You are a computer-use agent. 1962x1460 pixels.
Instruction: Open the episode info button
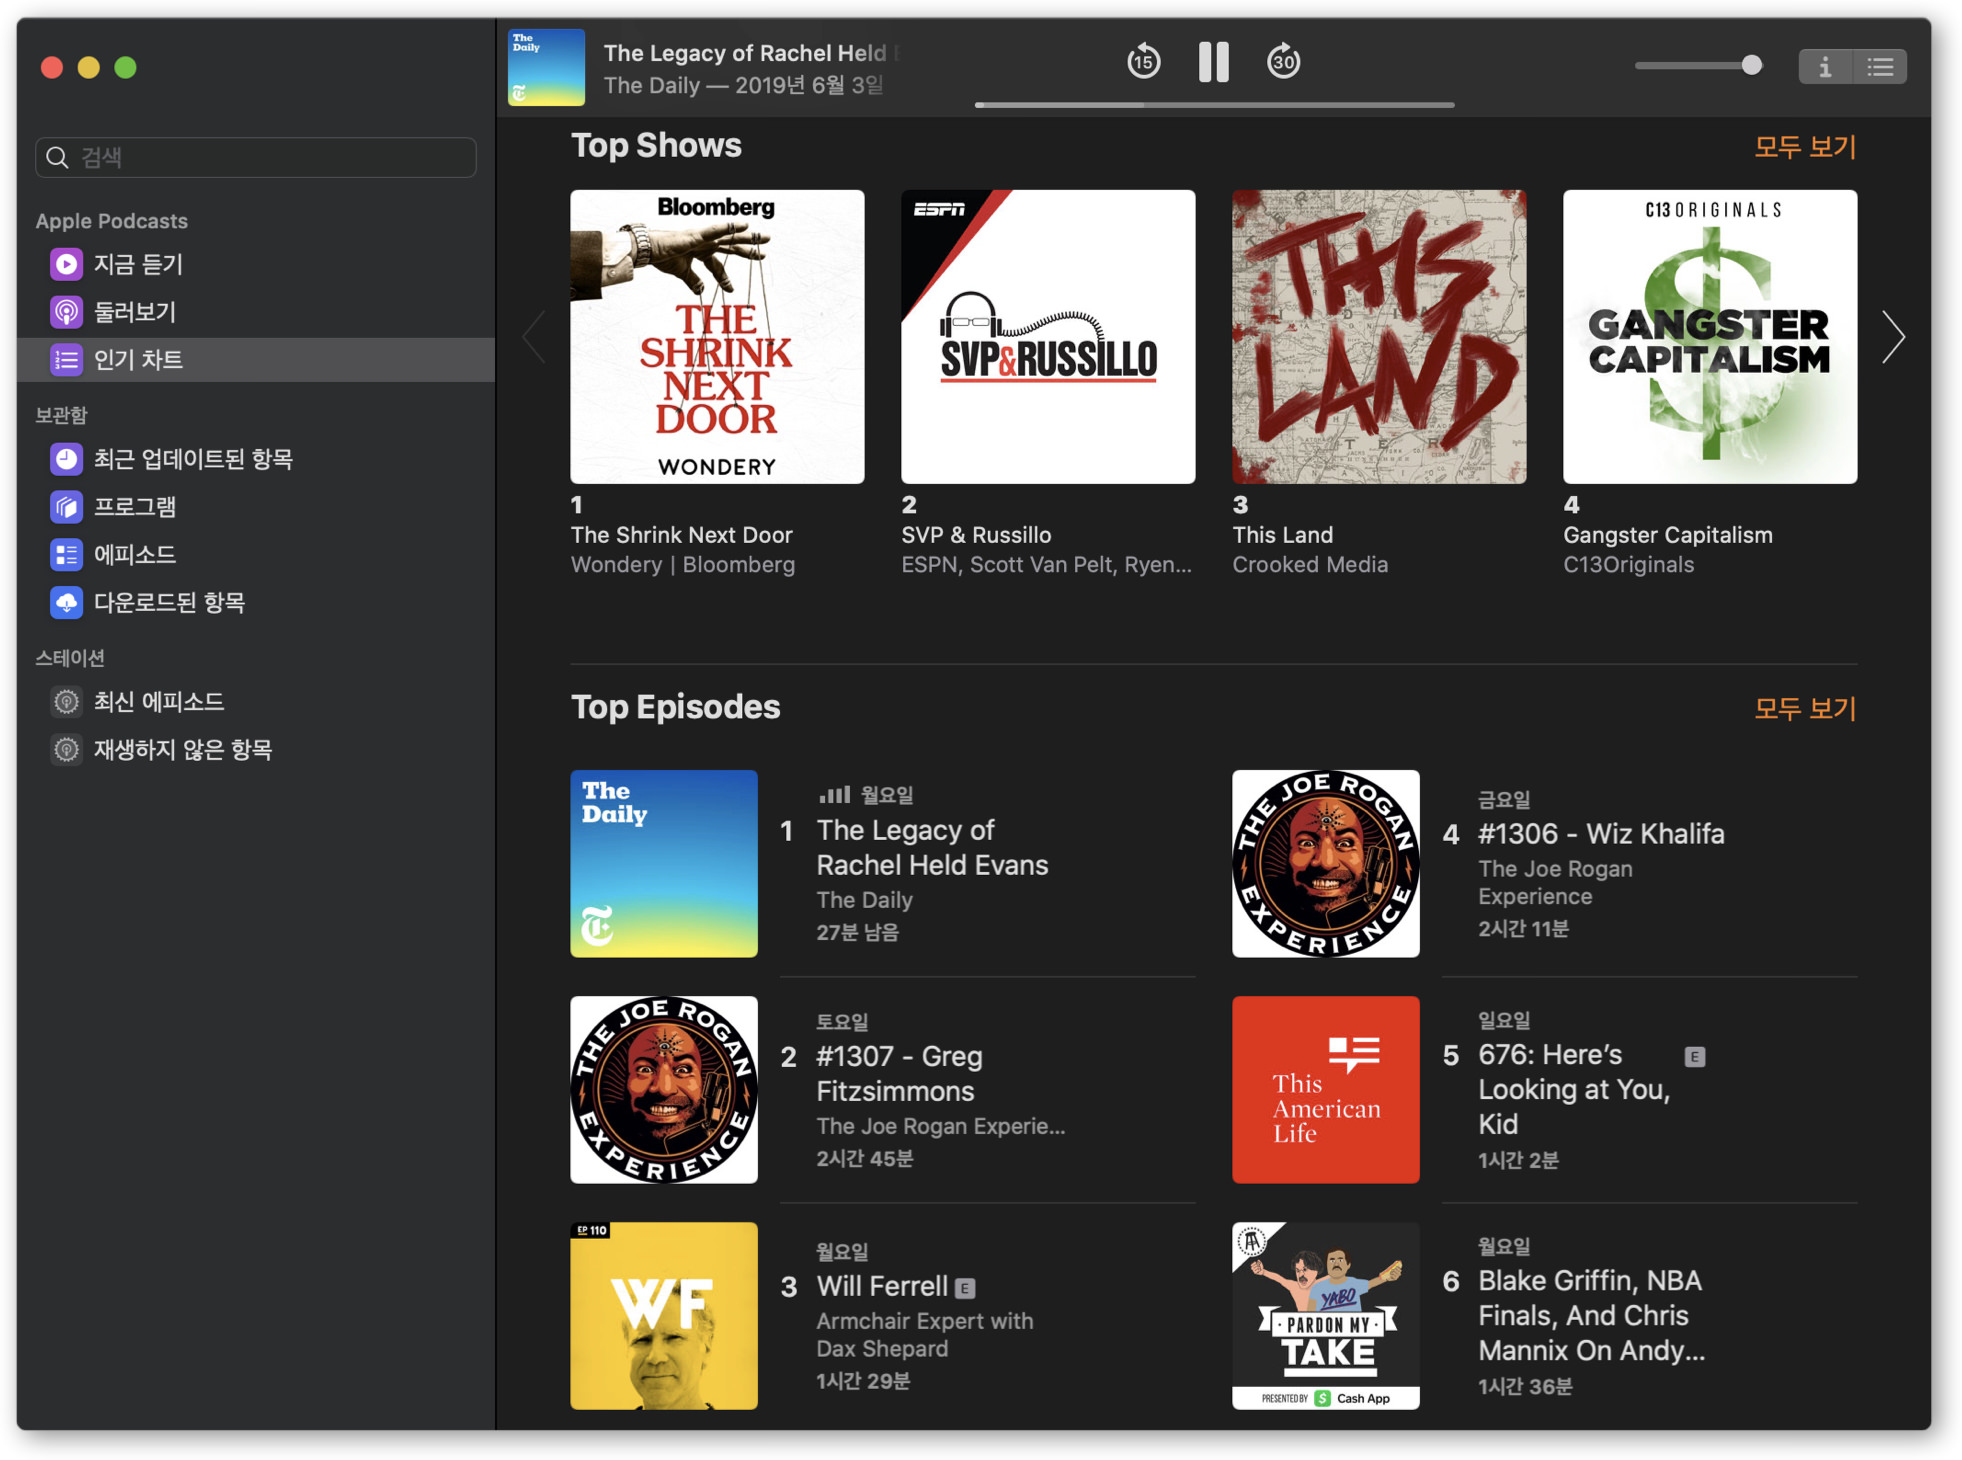coord(1825,67)
